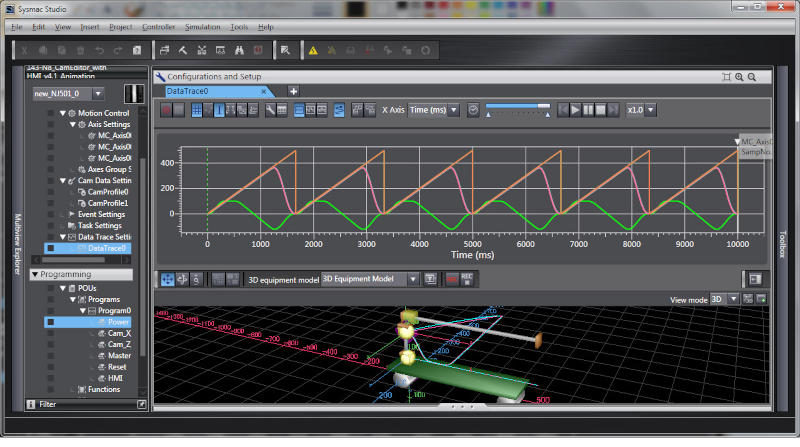Open the Toolbox side panel
Viewport: 800px width, 447px height.
coord(782,244)
